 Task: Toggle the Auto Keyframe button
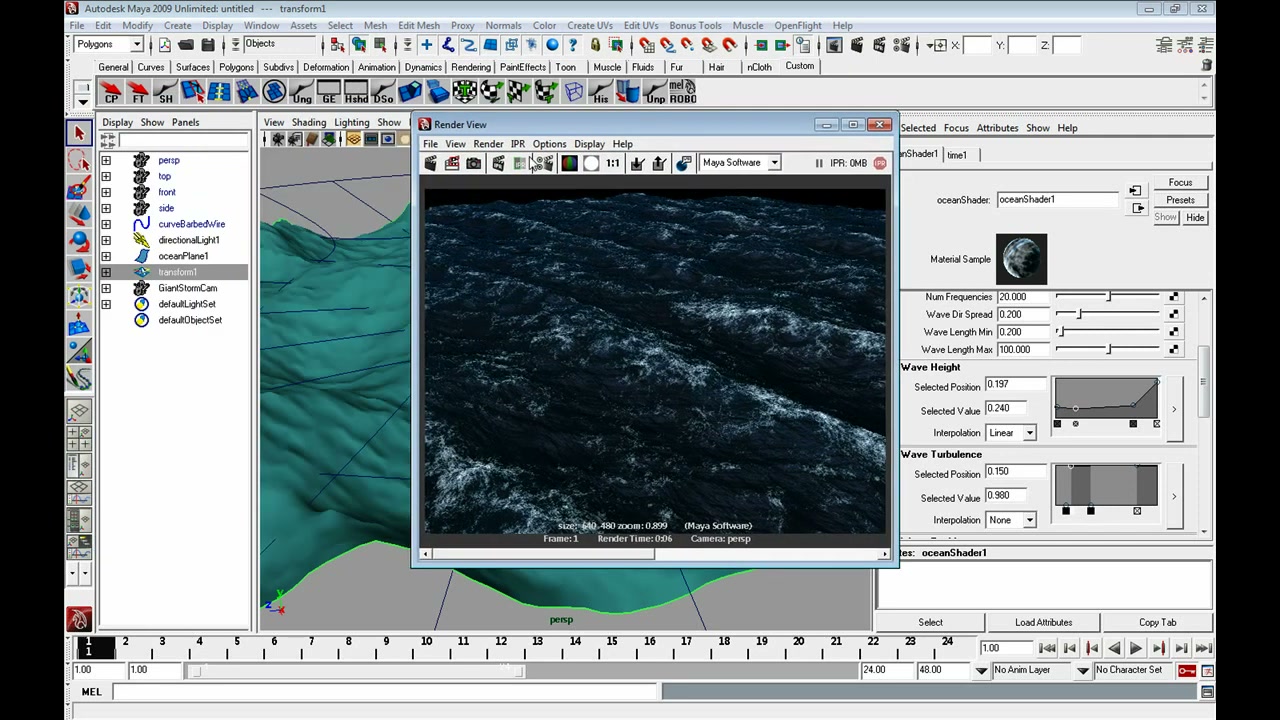coord(1187,670)
